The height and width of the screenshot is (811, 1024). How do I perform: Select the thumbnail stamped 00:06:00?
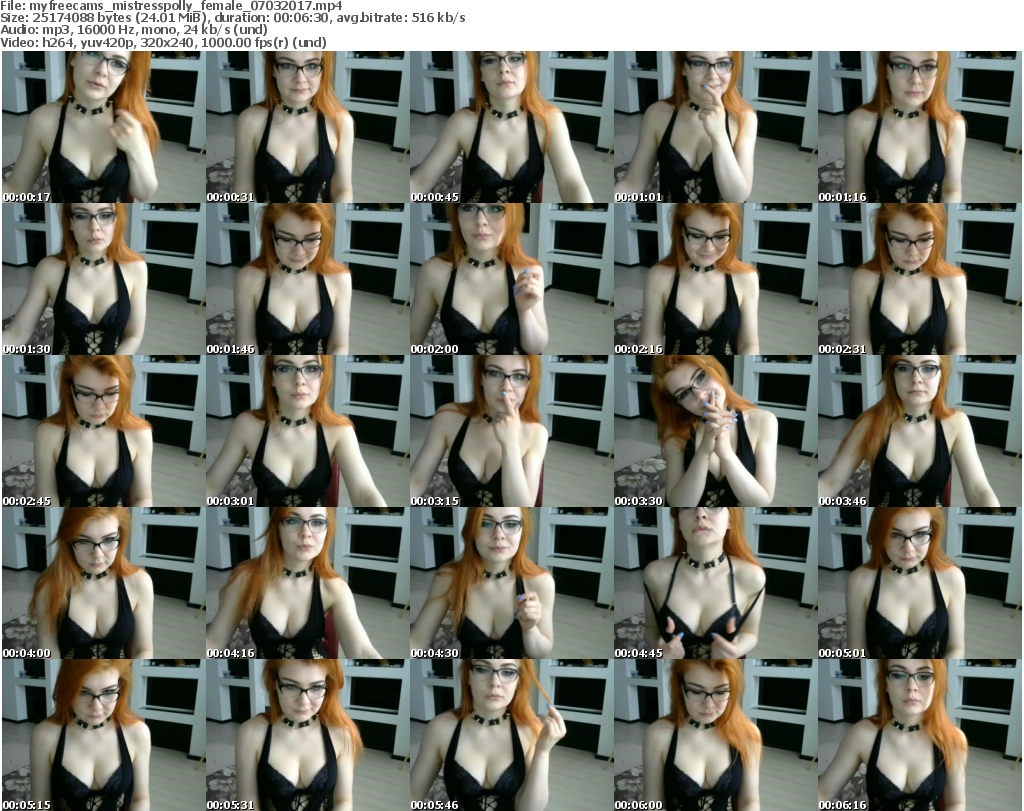coord(715,735)
